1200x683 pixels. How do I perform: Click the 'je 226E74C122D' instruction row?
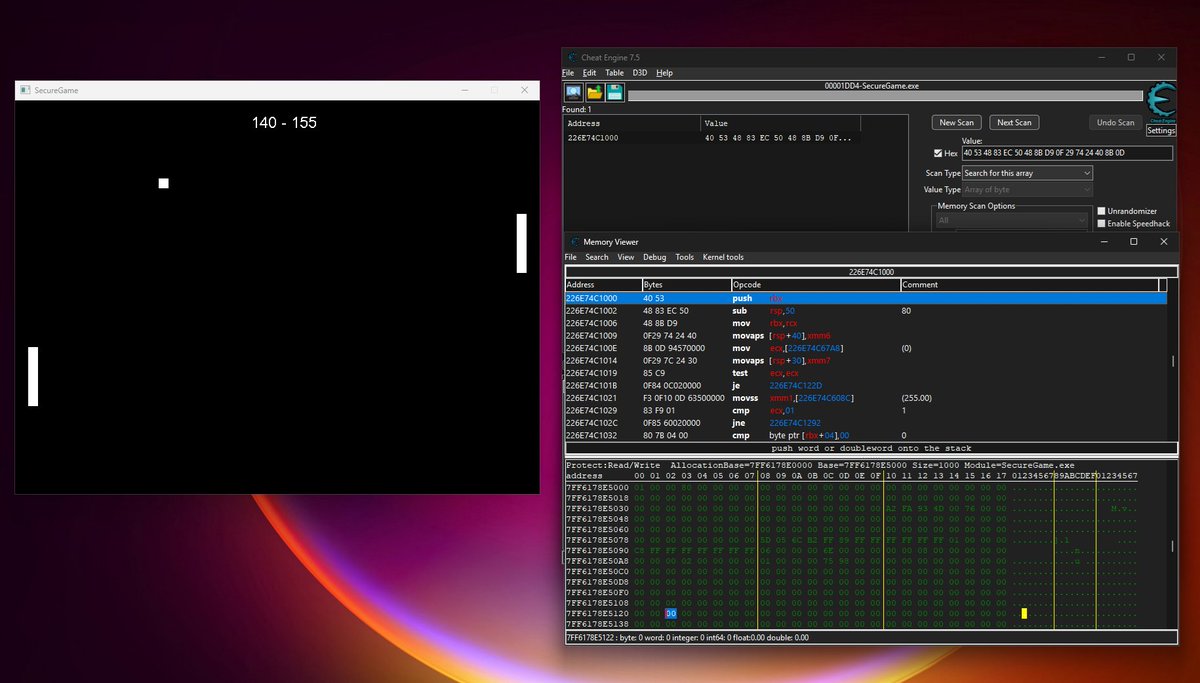click(866, 385)
